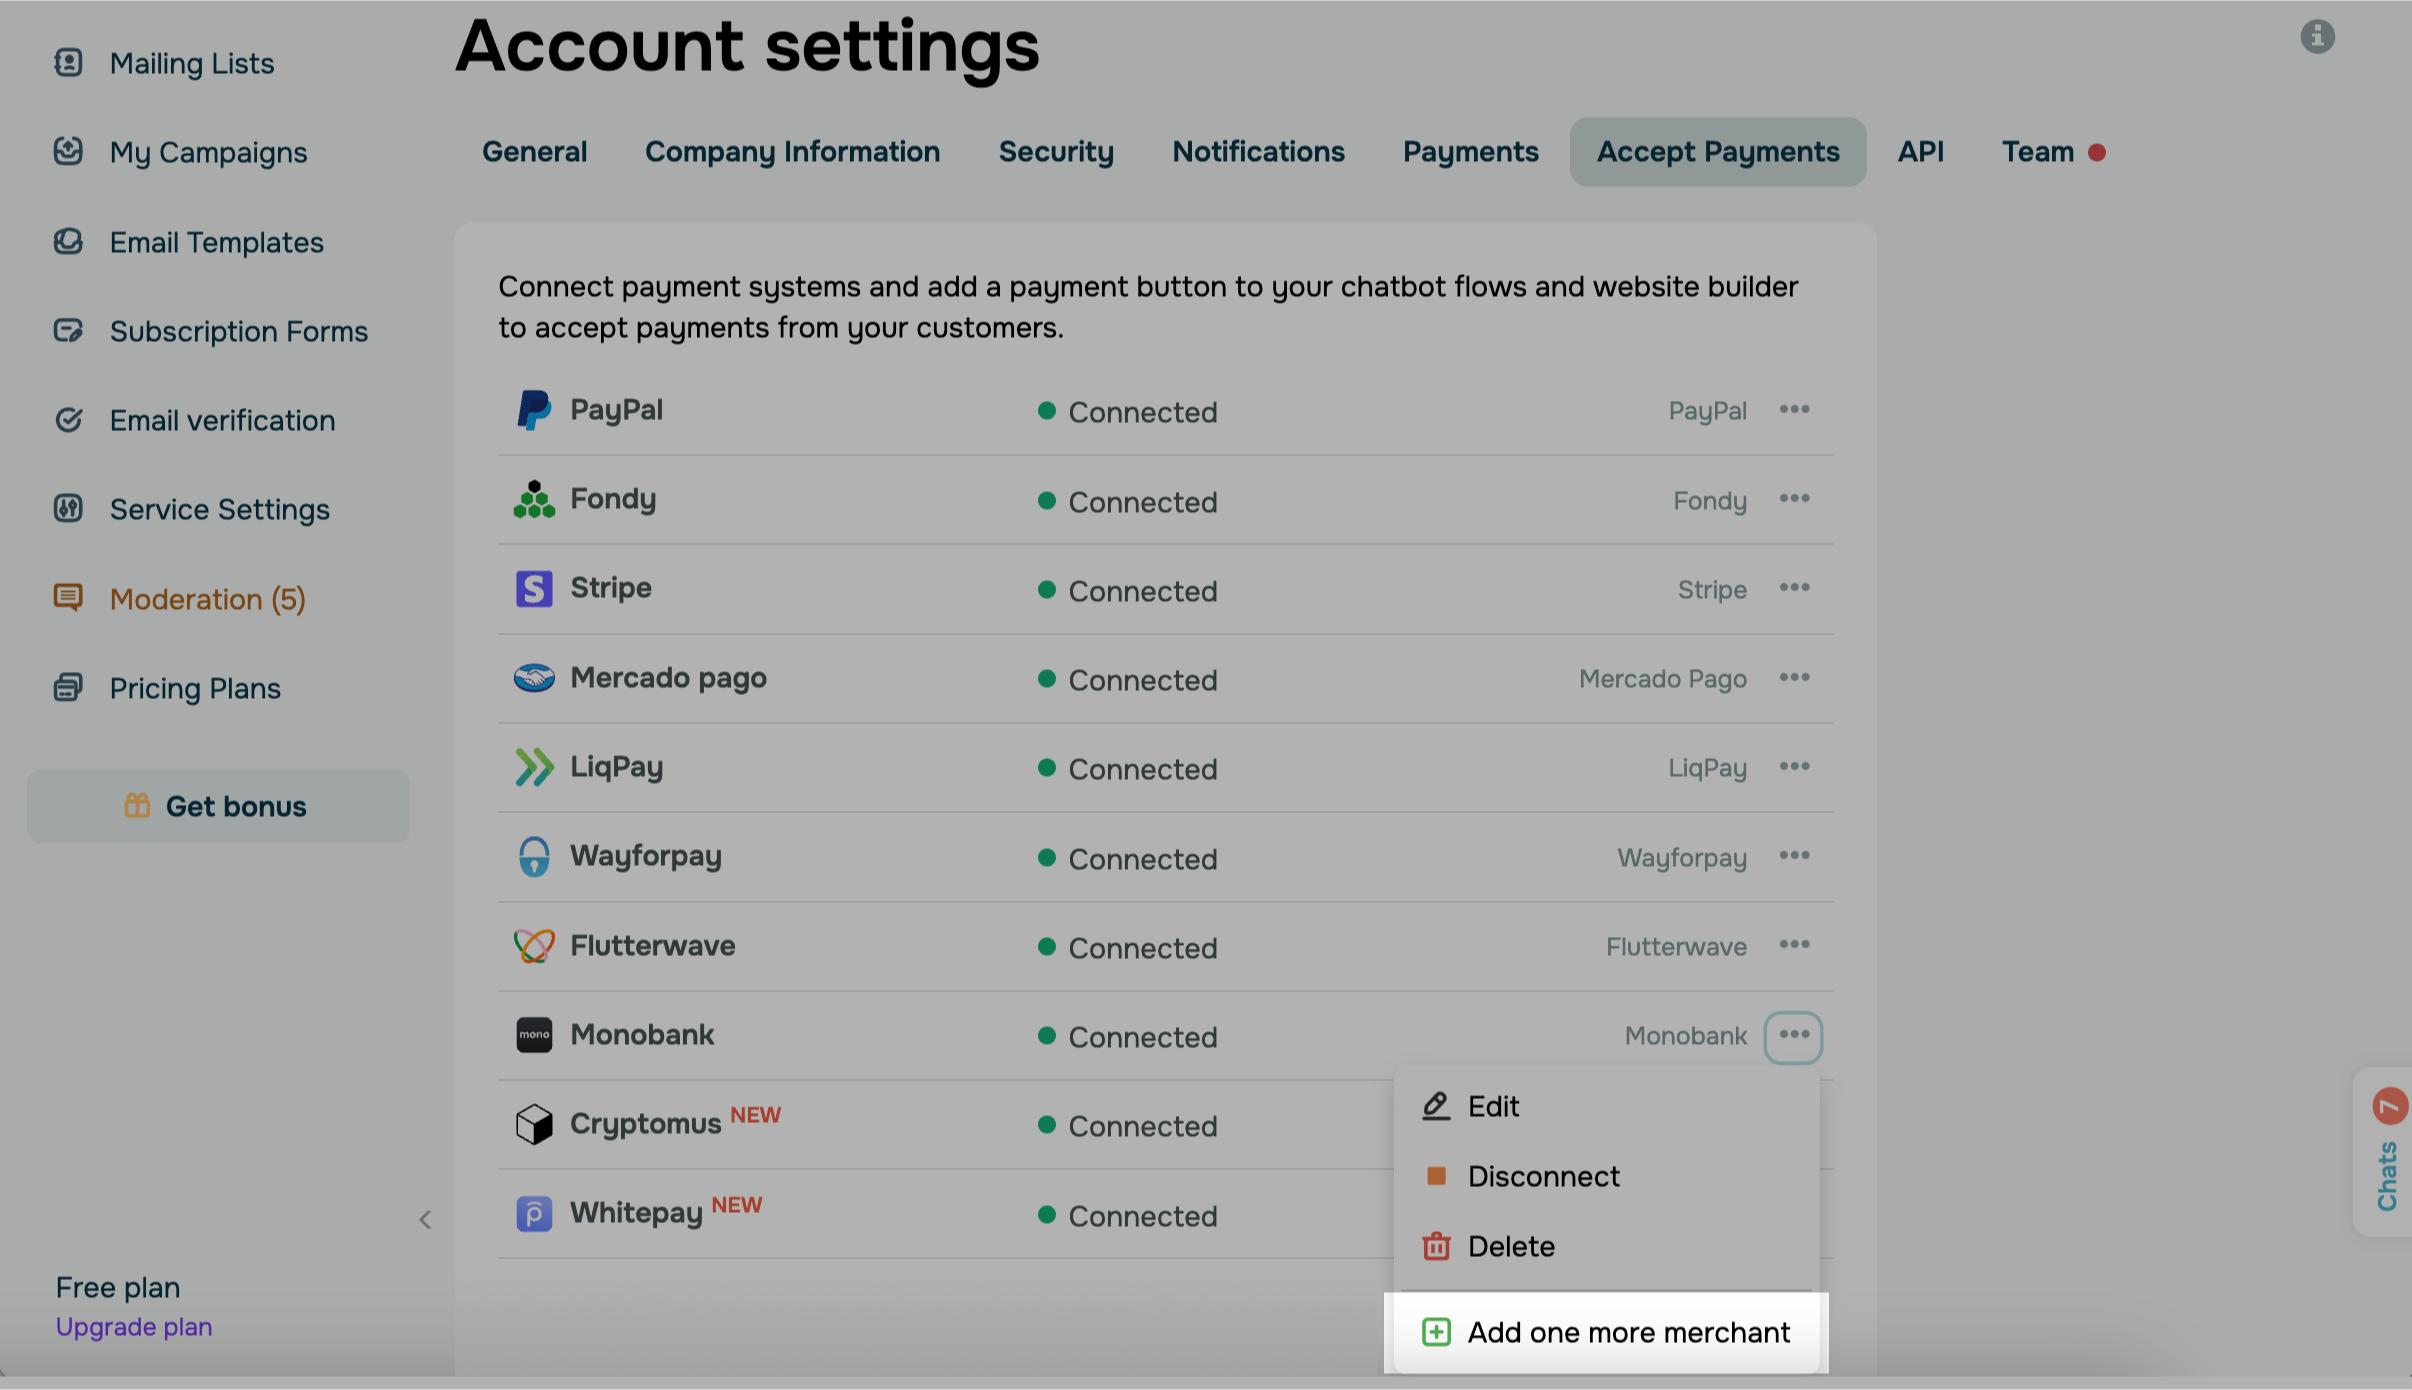This screenshot has height=1390, width=2412.
Task: Switch to the Security tab
Action: 1056,152
